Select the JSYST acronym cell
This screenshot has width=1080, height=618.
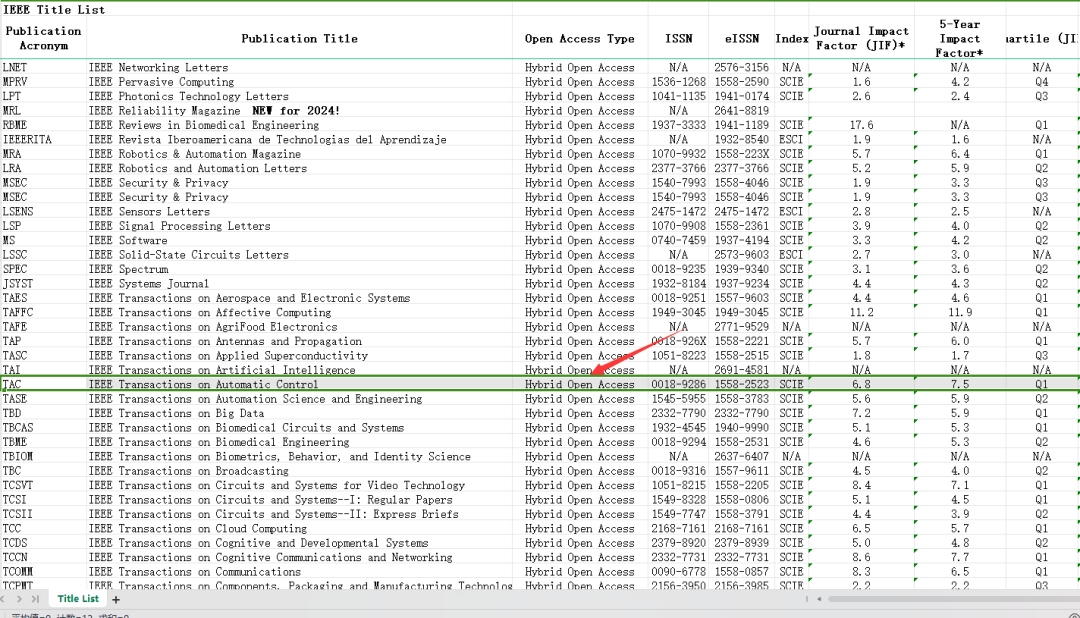(x=43, y=284)
